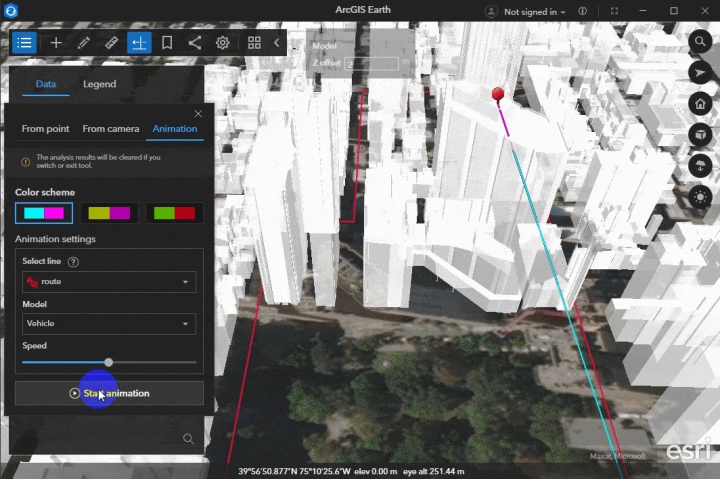
Task: Minimize the ArcGIS Earth window
Action: coord(642,11)
